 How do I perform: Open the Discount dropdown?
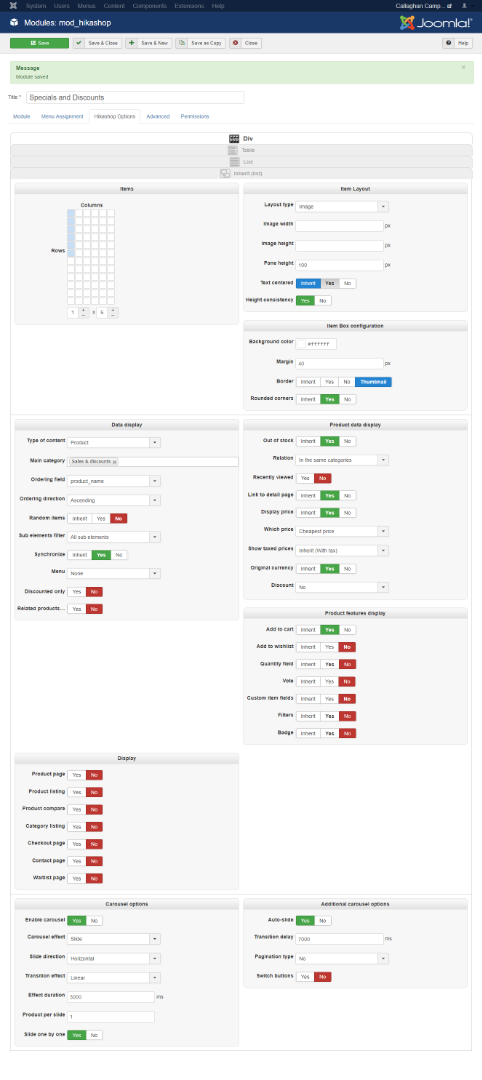[x=342, y=587]
